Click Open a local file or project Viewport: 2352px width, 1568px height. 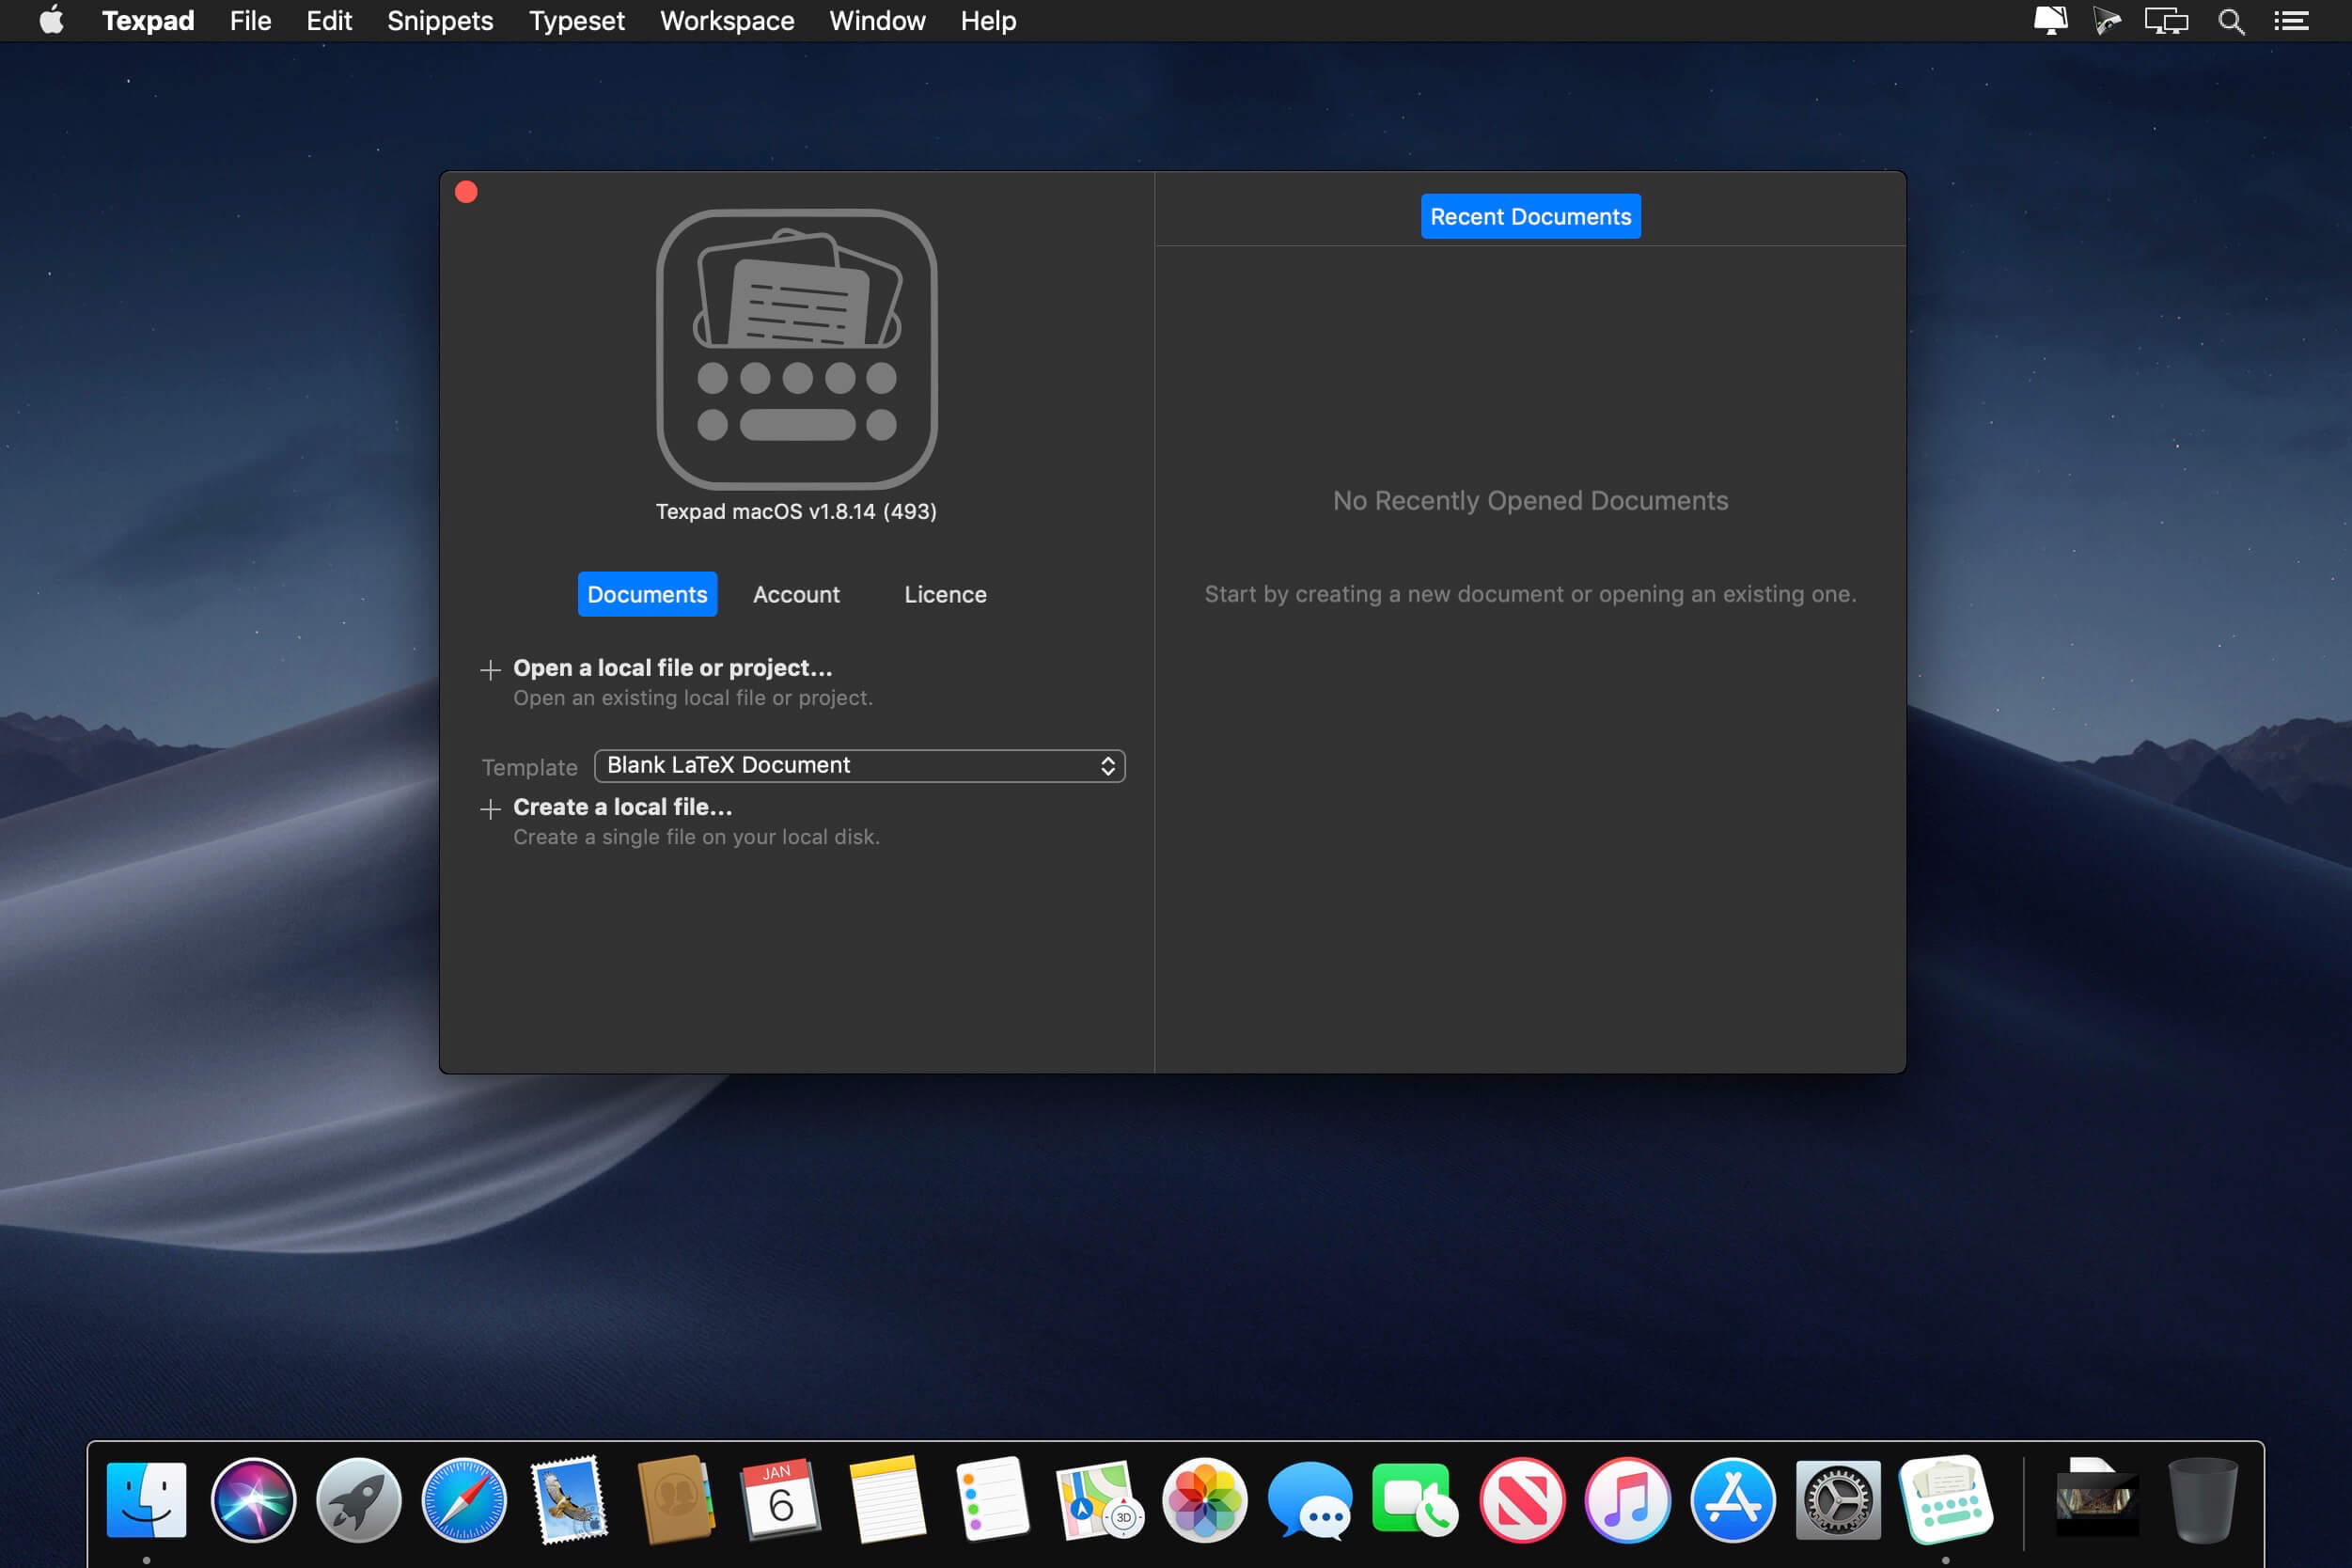pos(672,666)
